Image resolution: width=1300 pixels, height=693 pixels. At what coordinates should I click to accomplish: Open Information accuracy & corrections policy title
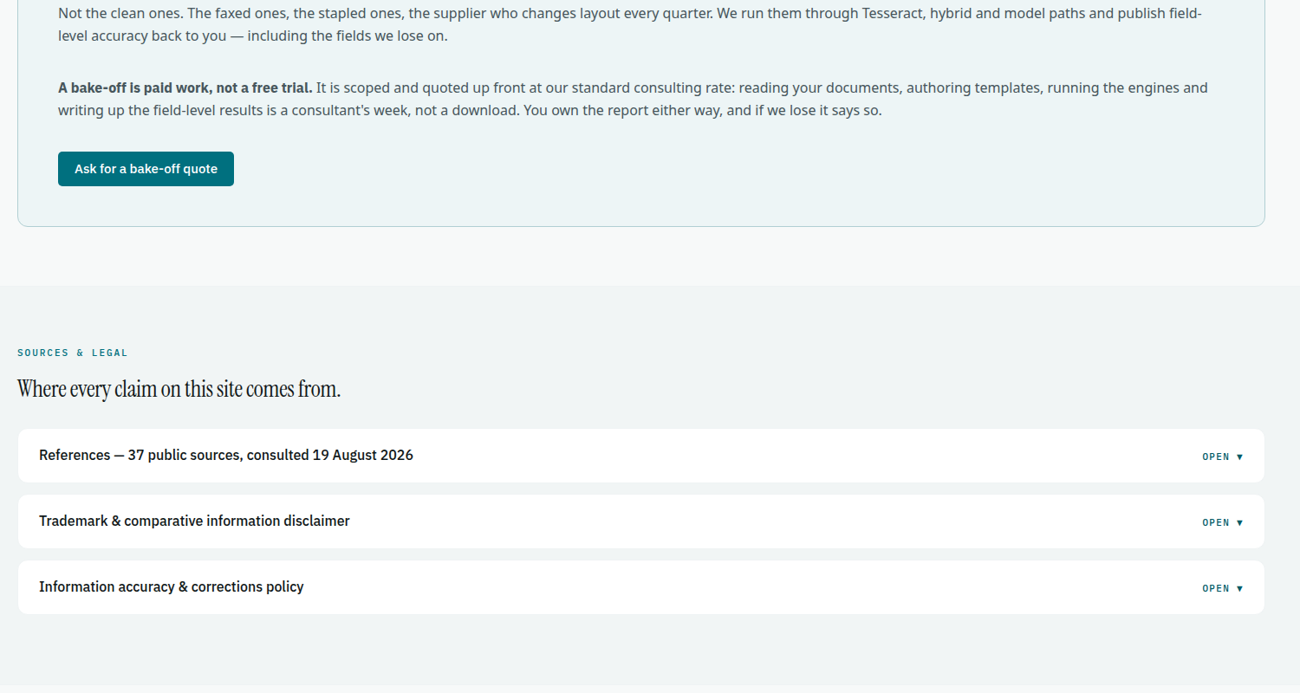171,587
